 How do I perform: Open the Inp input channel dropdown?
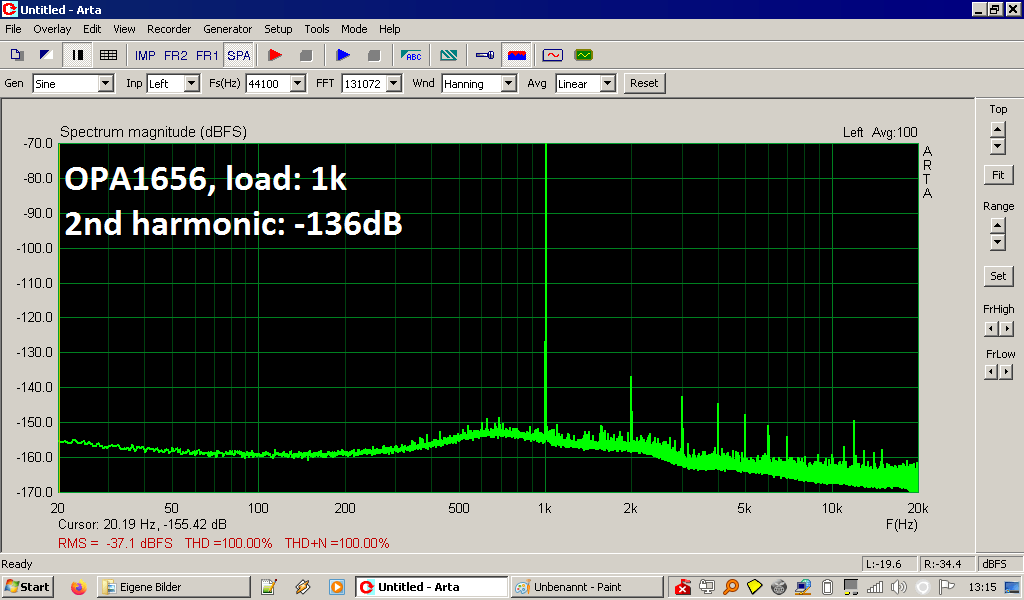[x=191, y=84]
